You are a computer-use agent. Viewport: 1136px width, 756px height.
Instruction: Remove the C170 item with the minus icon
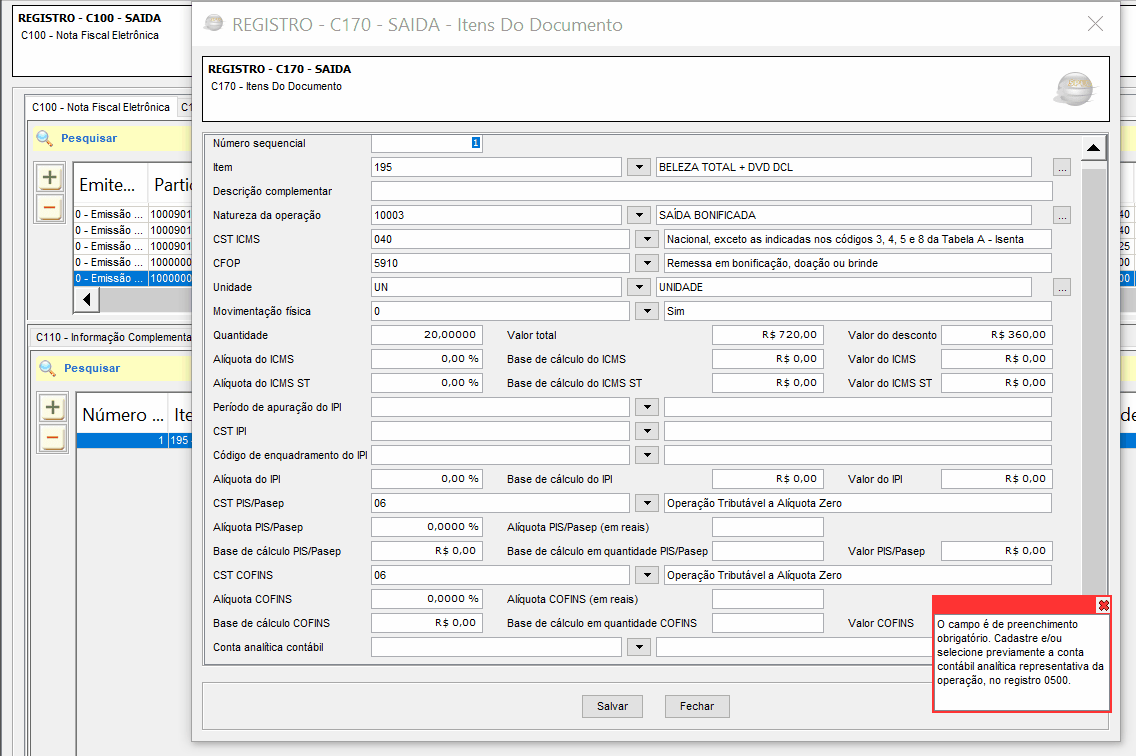pyautogui.click(x=53, y=438)
